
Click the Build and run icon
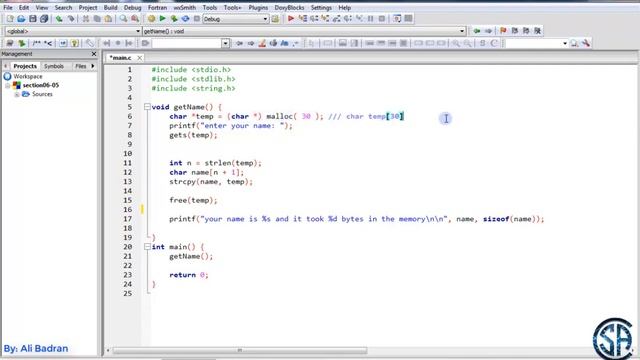pyautogui.click(x=174, y=19)
